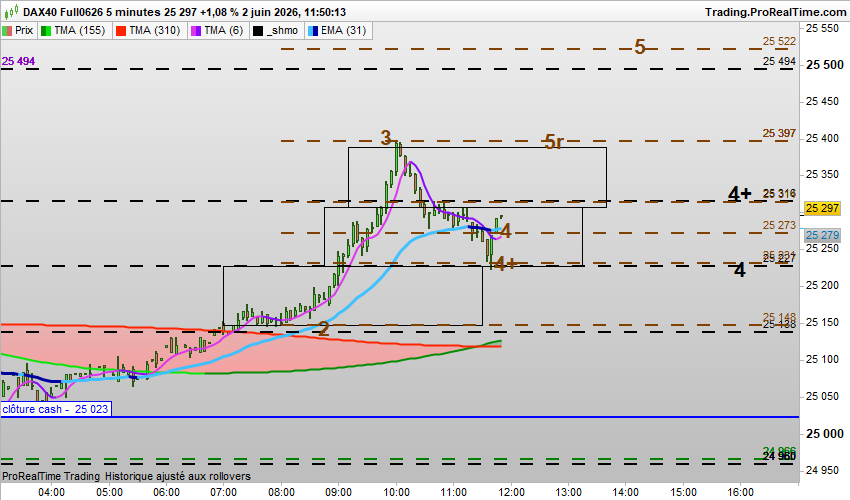Viewport: 850px width, 500px height.
Task: Select the EMA (31) legend item
Action: (x=338, y=30)
